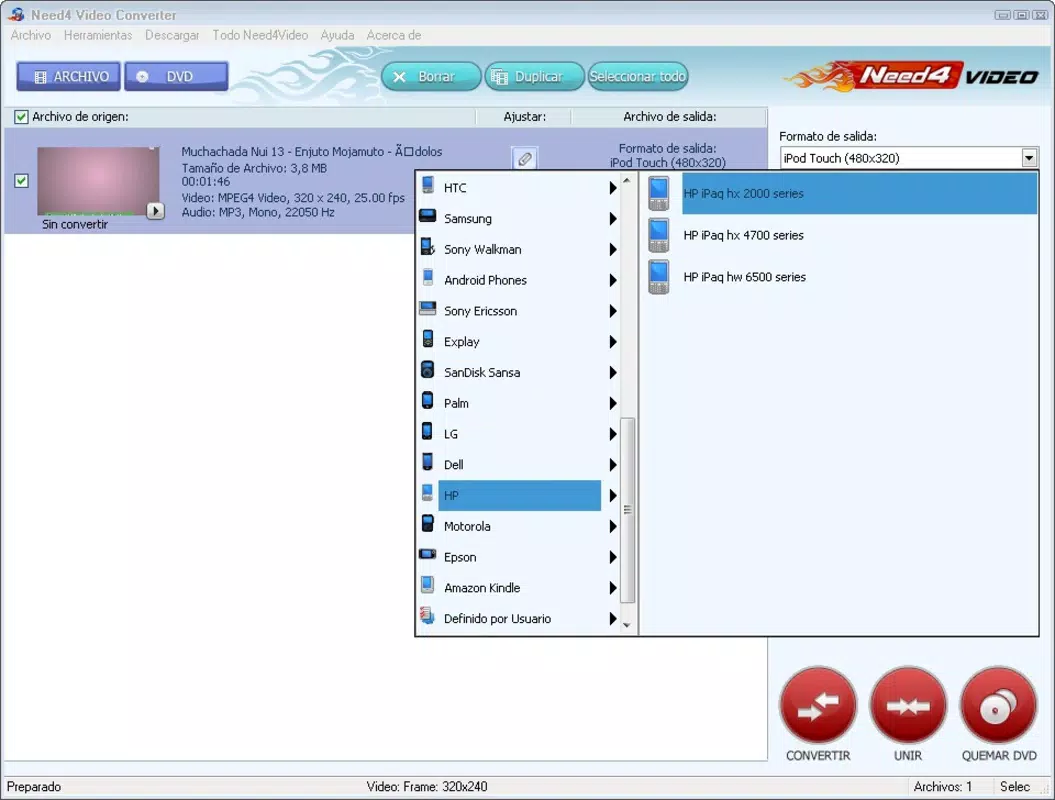
Task: Expand the Definido por Usuario submenu arrow
Action: 613,618
